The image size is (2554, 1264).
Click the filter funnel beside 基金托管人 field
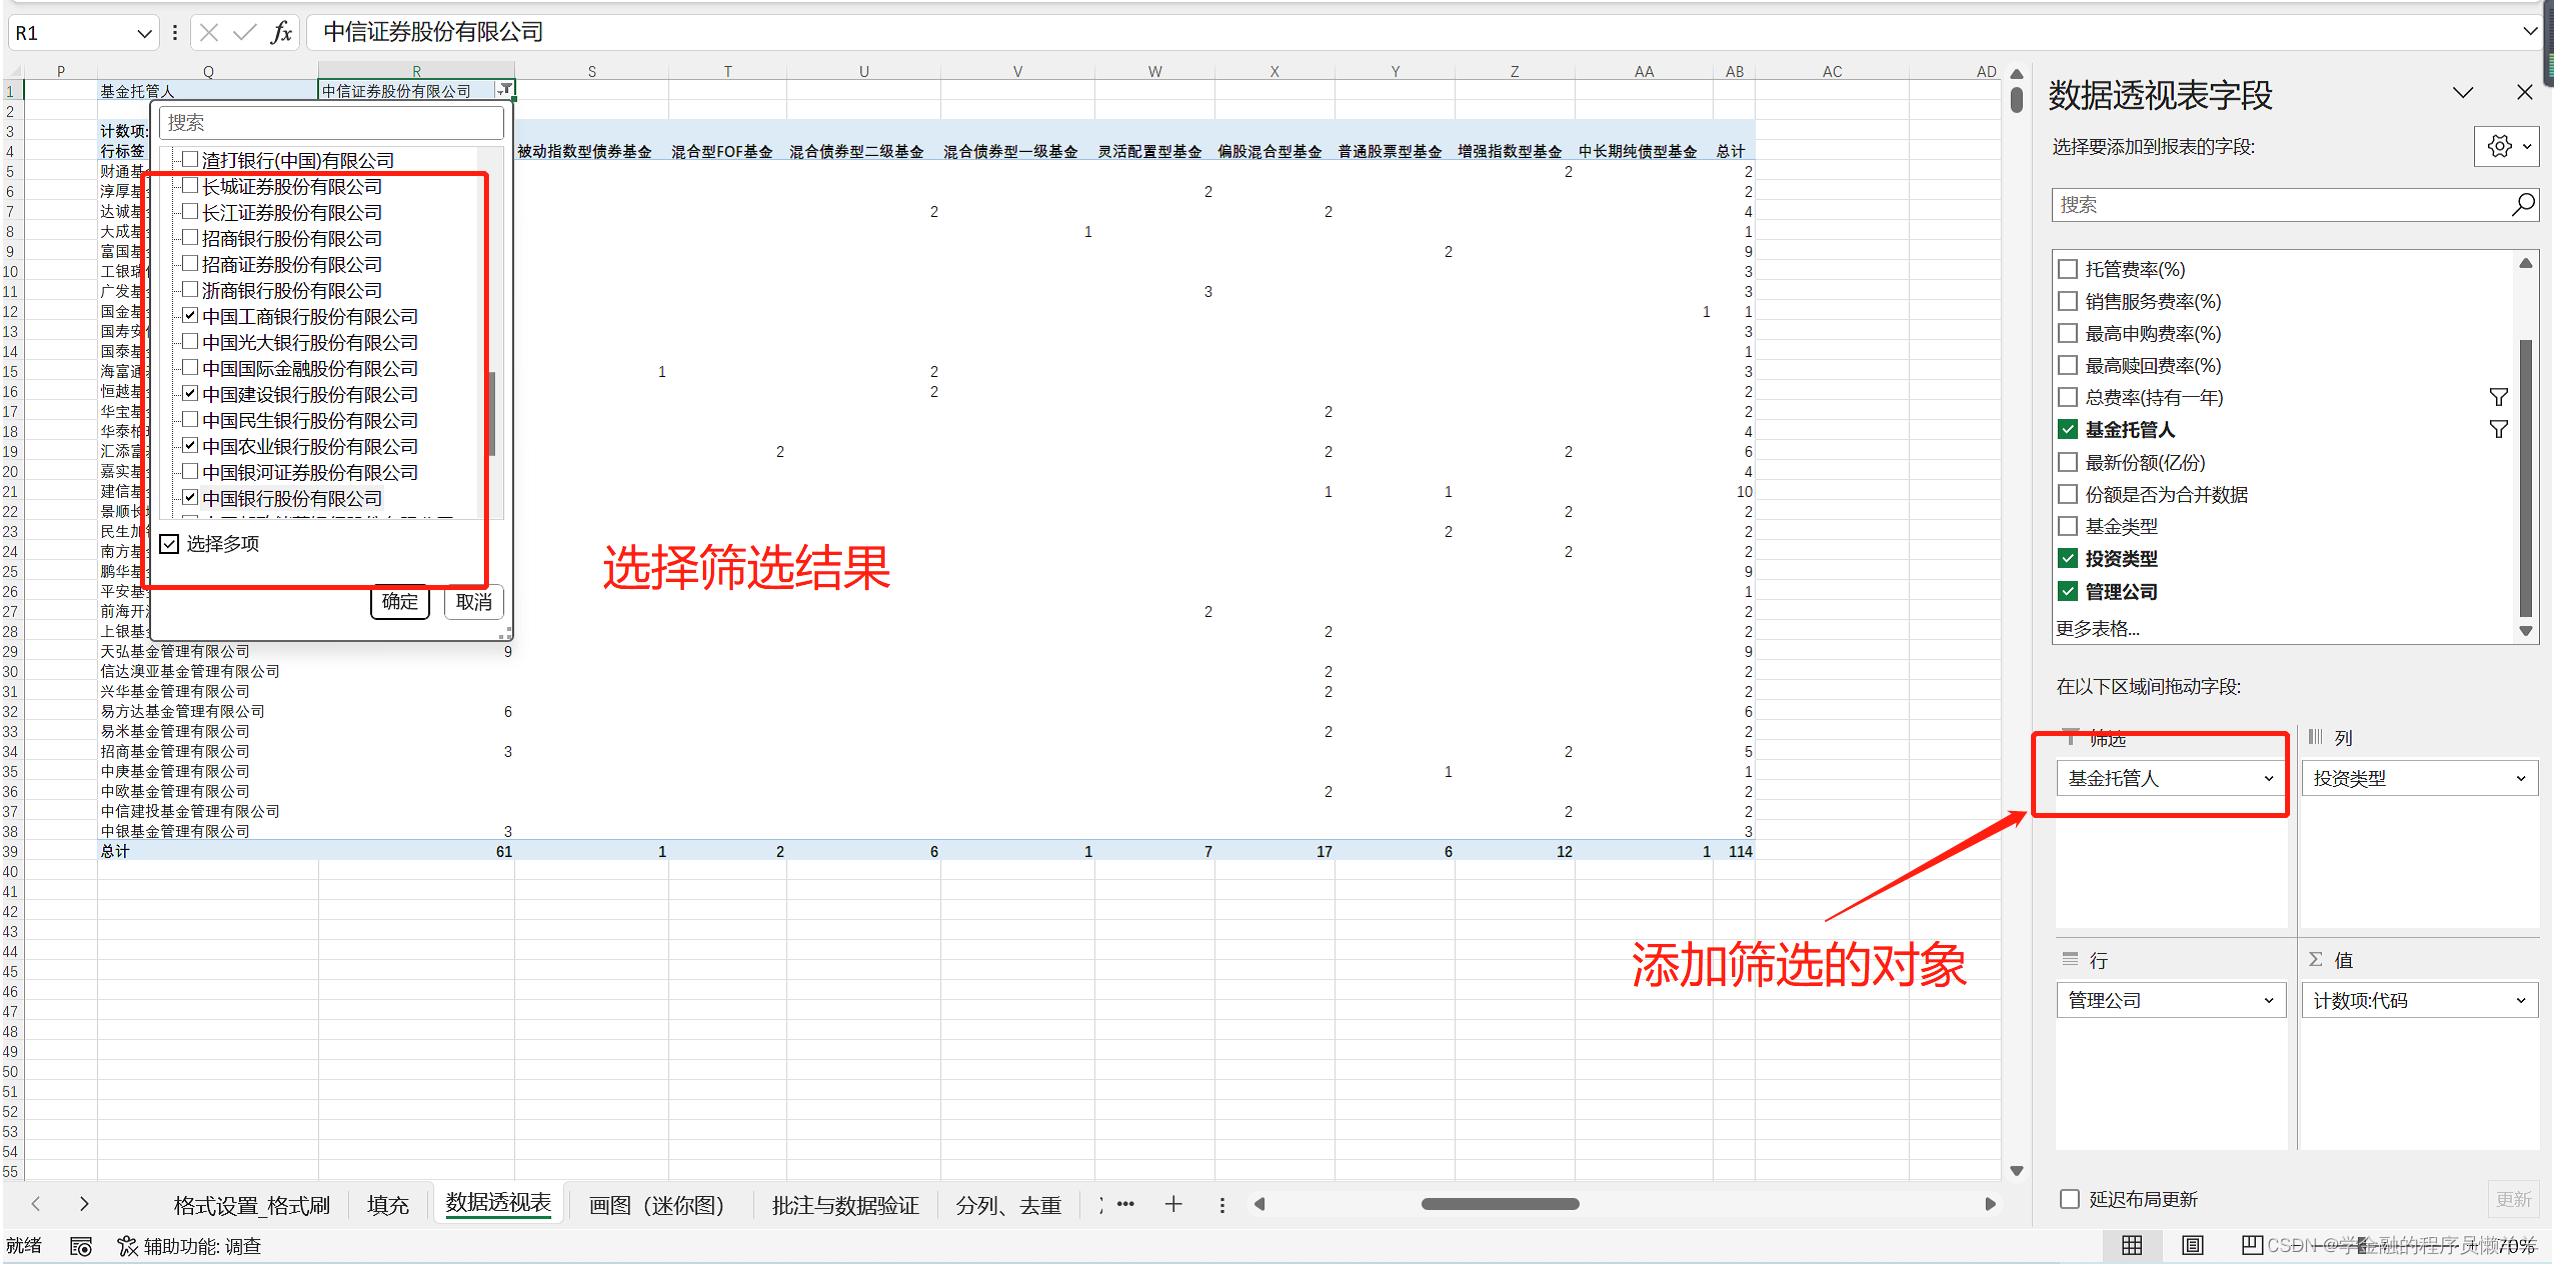point(2498,430)
